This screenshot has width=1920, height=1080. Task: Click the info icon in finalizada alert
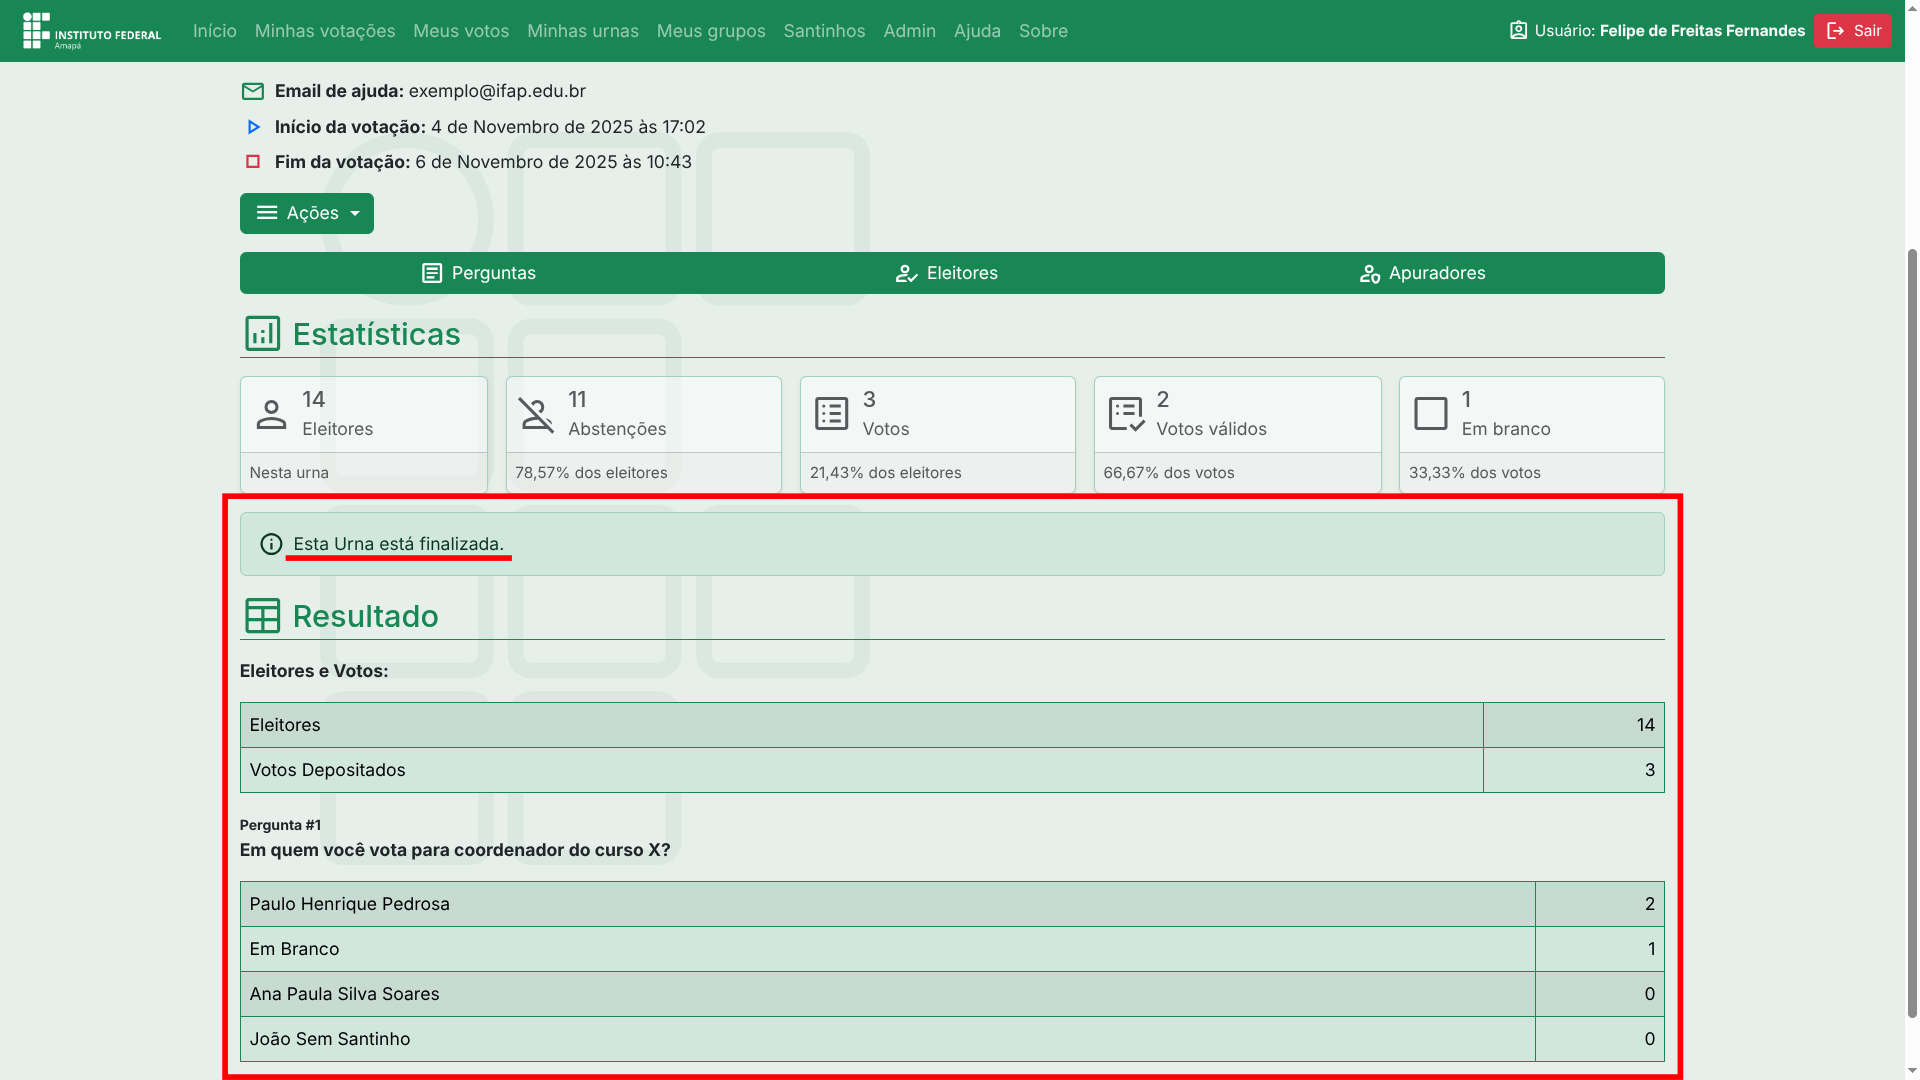(x=271, y=544)
